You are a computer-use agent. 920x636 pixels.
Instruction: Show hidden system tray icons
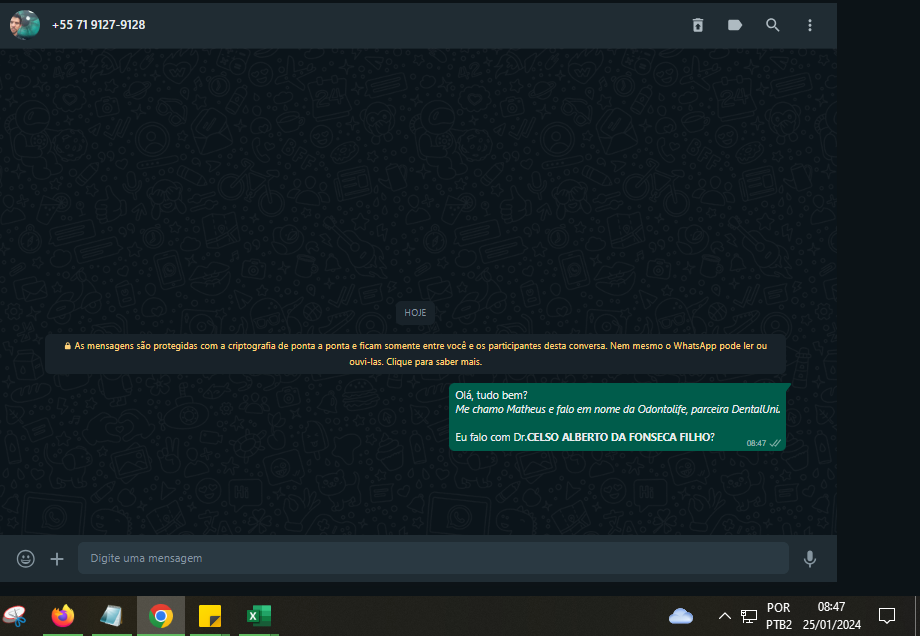click(x=725, y=616)
